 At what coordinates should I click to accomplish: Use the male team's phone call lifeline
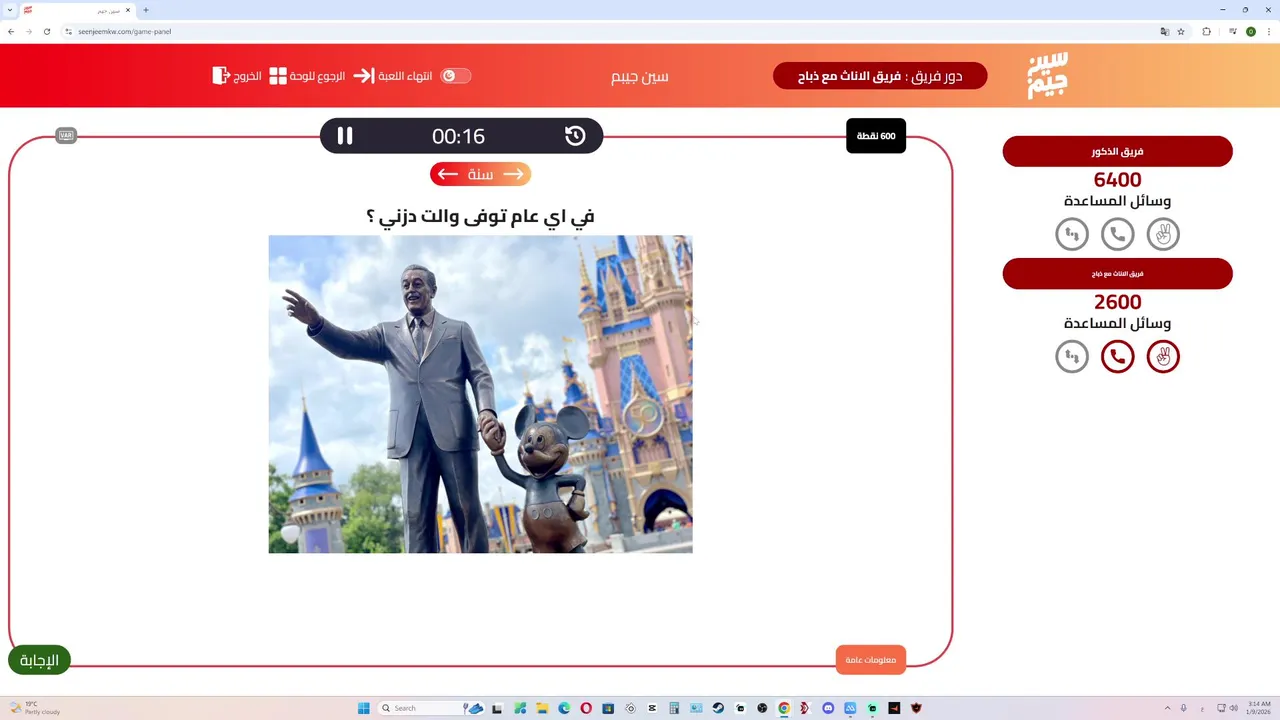click(1118, 234)
